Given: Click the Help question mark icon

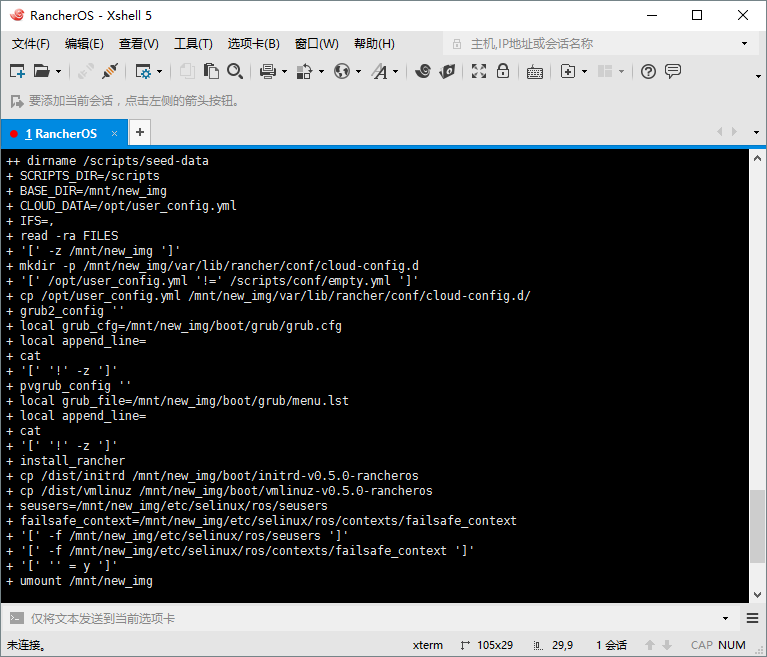Looking at the screenshot, I should coord(648,72).
